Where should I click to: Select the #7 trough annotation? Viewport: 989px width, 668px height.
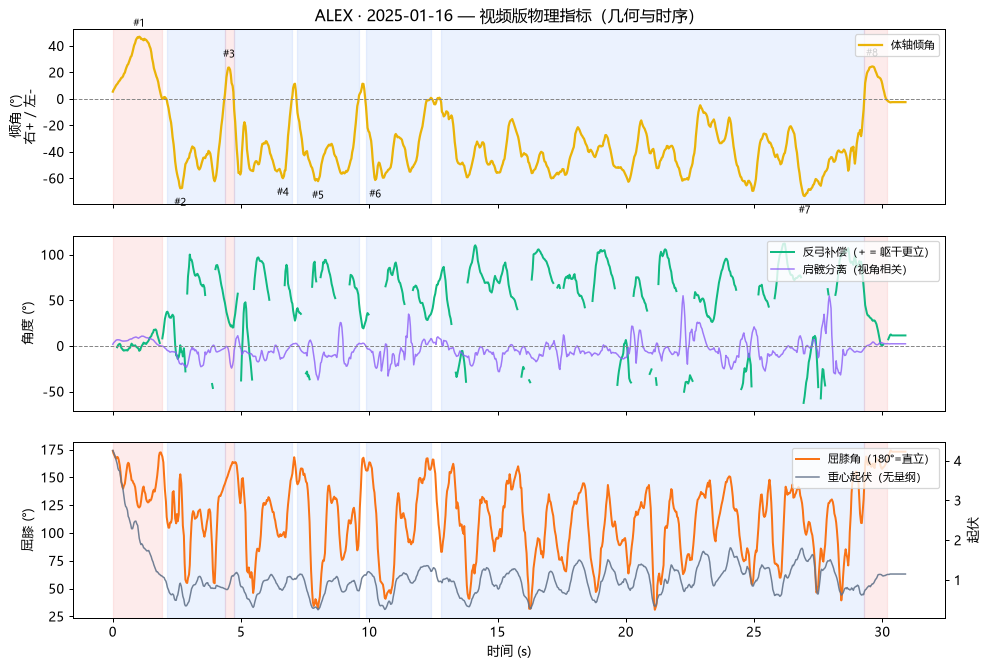pos(804,209)
